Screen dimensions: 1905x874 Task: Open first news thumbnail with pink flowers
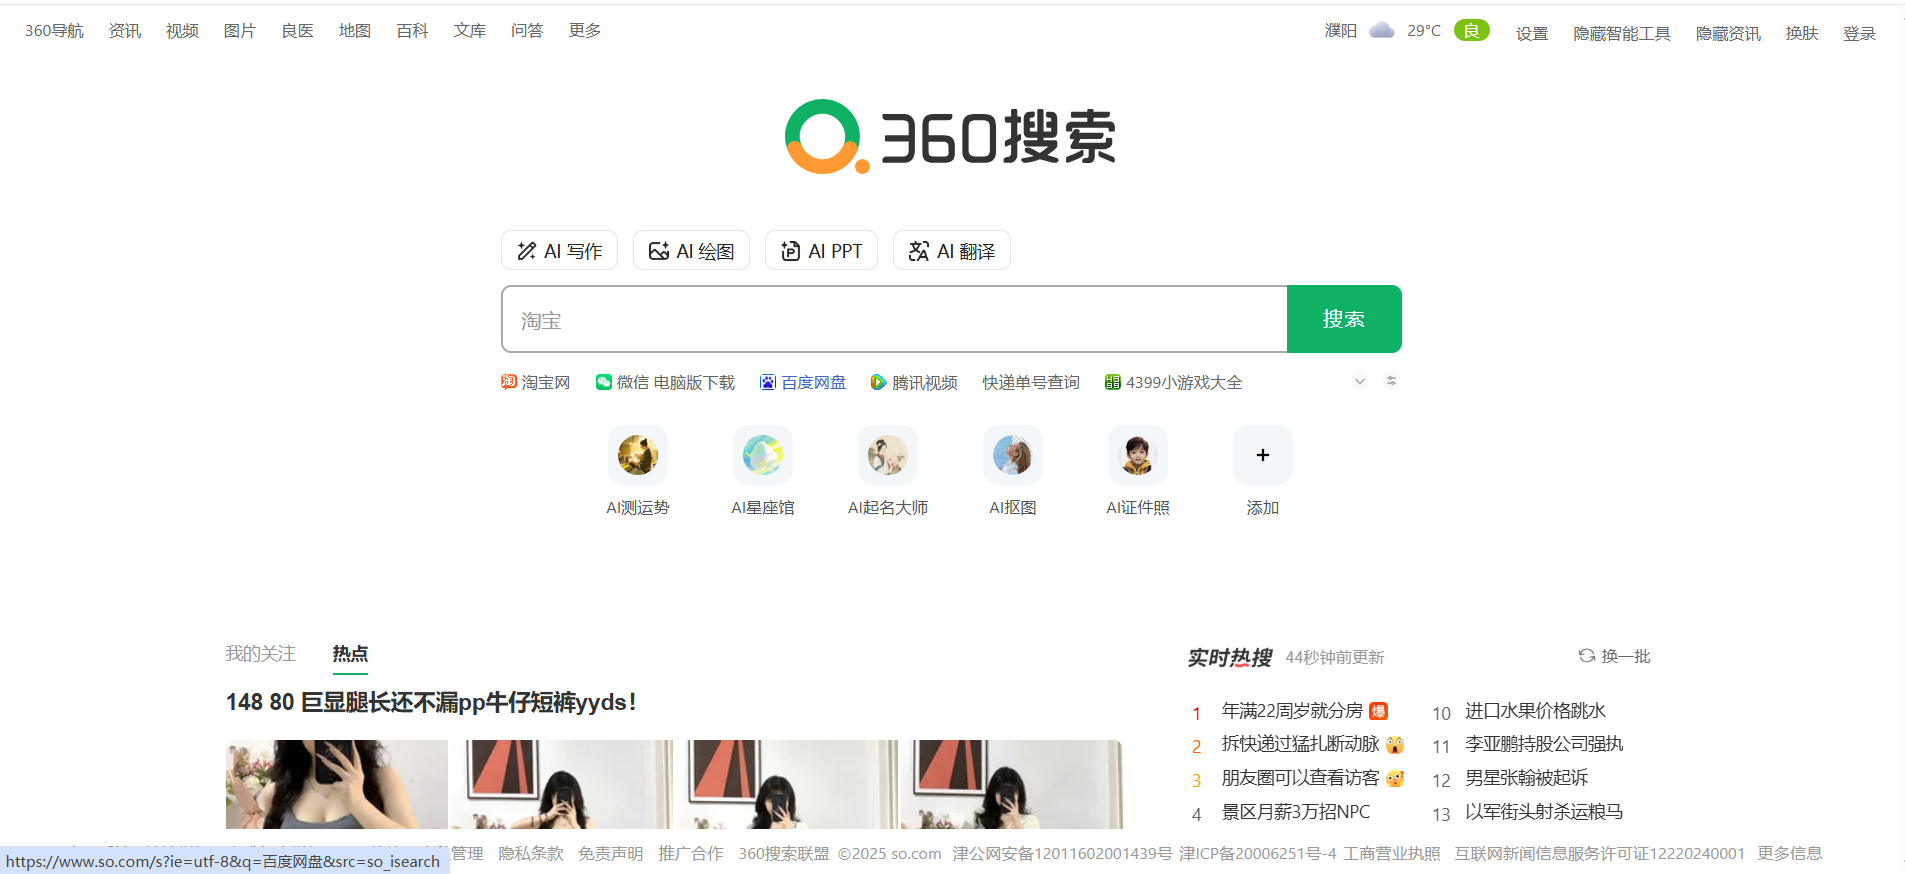[x=337, y=784]
